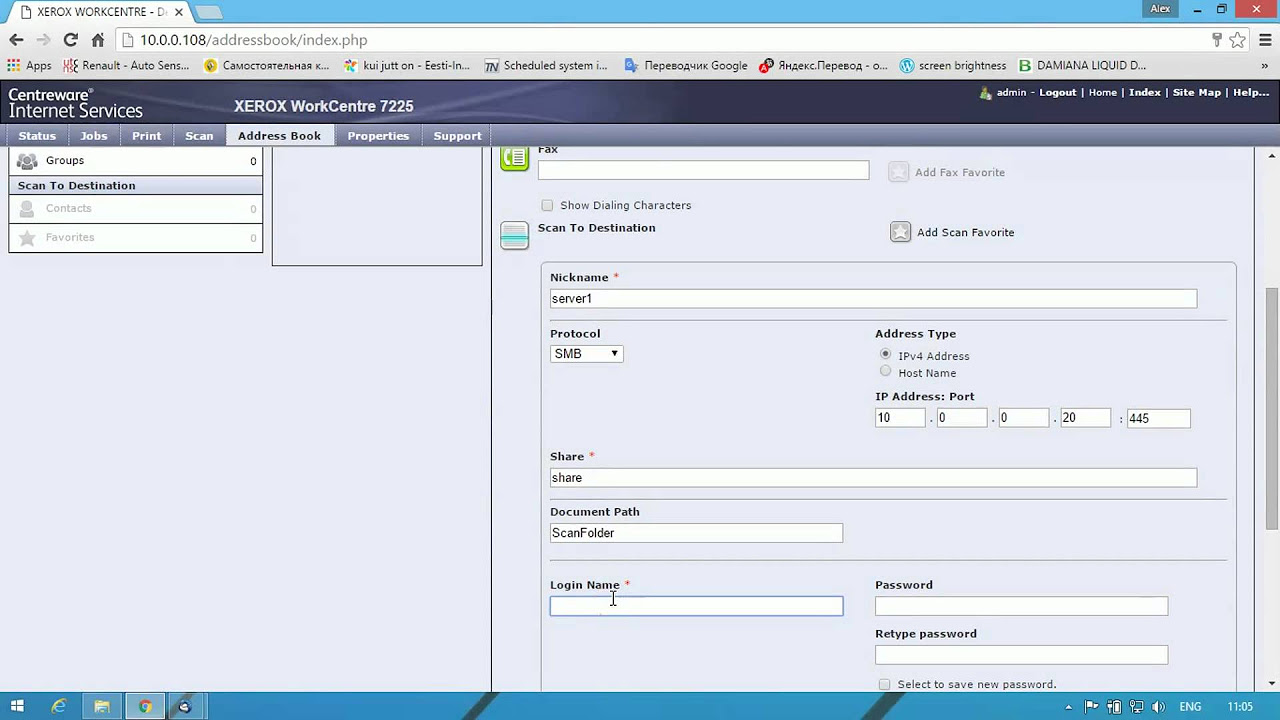Select the Host Name radio button
The width and height of the screenshot is (1280, 720).
(885, 371)
